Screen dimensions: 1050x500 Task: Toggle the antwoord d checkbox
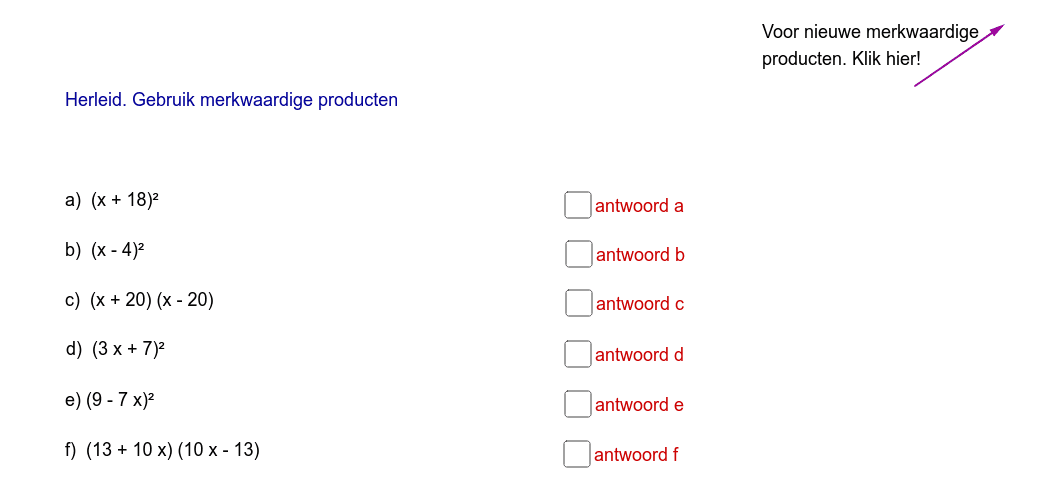(578, 354)
